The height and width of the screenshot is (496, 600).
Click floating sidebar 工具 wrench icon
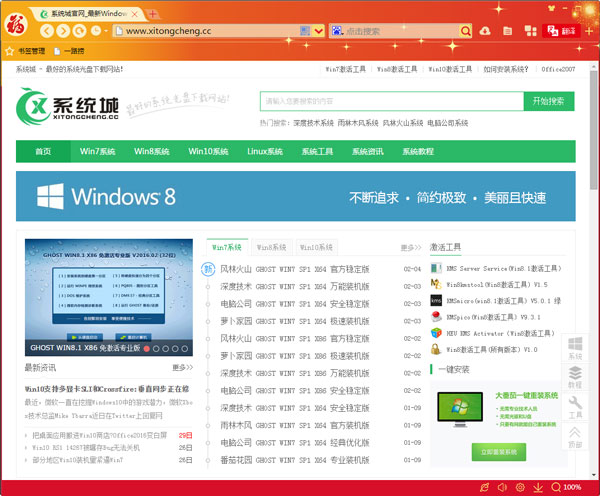[575, 407]
